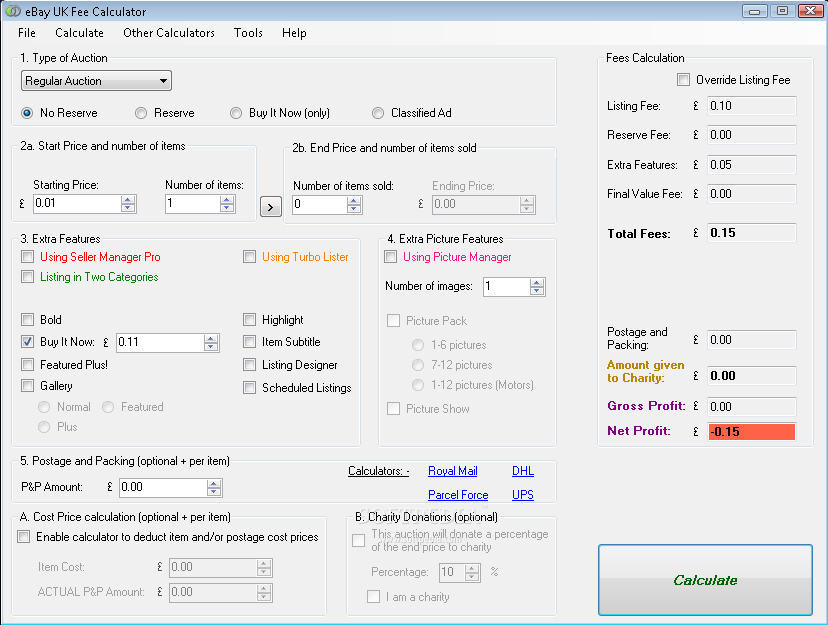This screenshot has width=828, height=625.
Task: Open the Help menu
Action: click(294, 33)
